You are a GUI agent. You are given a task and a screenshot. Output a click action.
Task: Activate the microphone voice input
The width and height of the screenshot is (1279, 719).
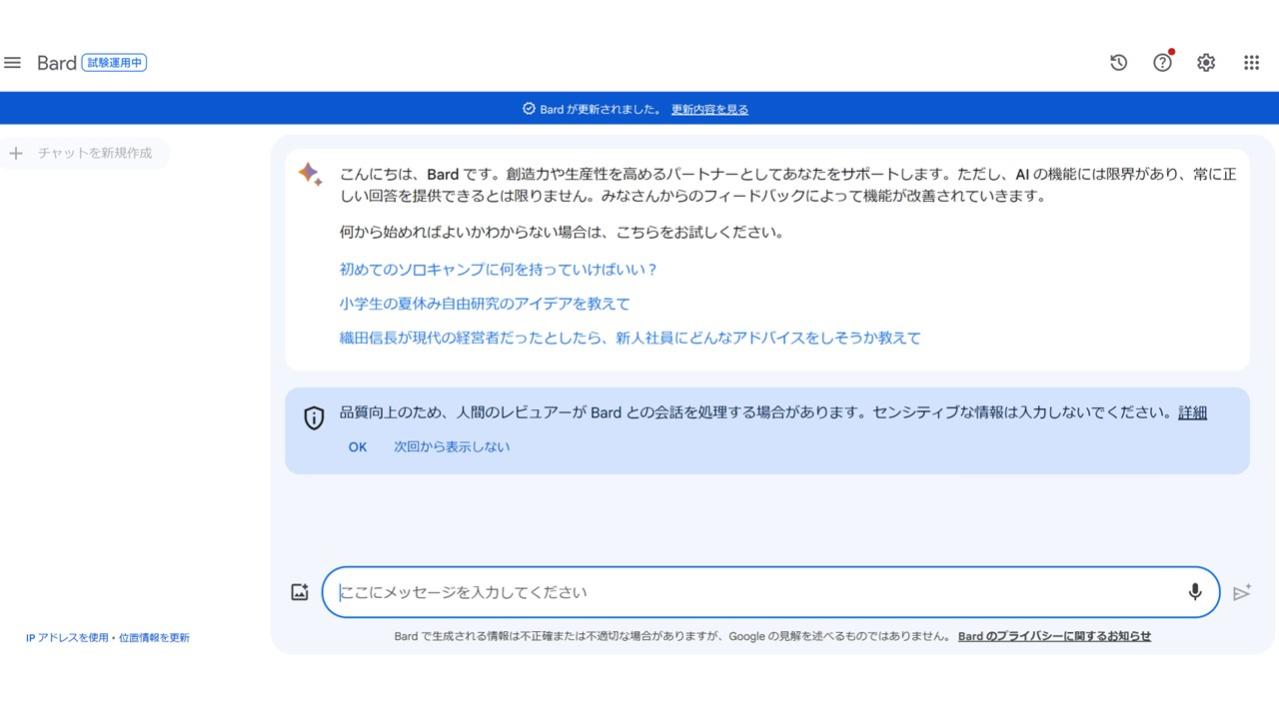tap(1195, 592)
